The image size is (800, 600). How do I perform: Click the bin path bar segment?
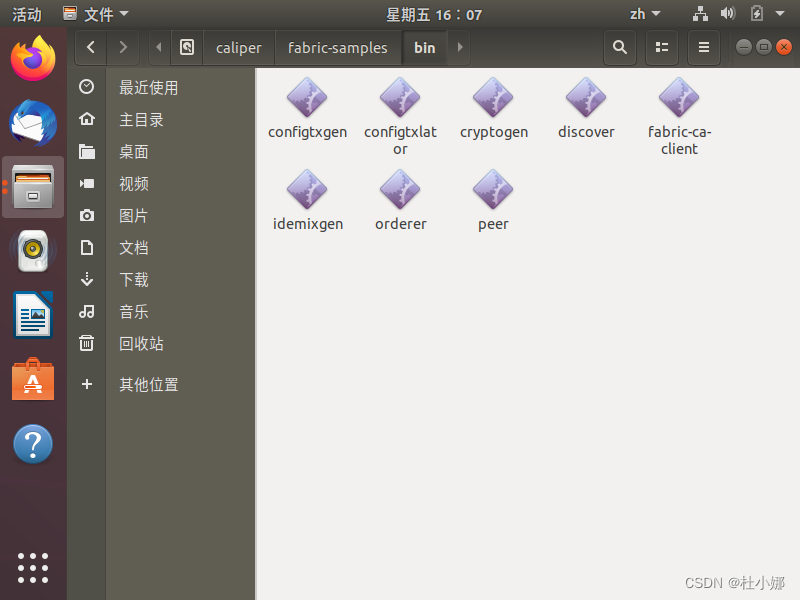(x=424, y=47)
